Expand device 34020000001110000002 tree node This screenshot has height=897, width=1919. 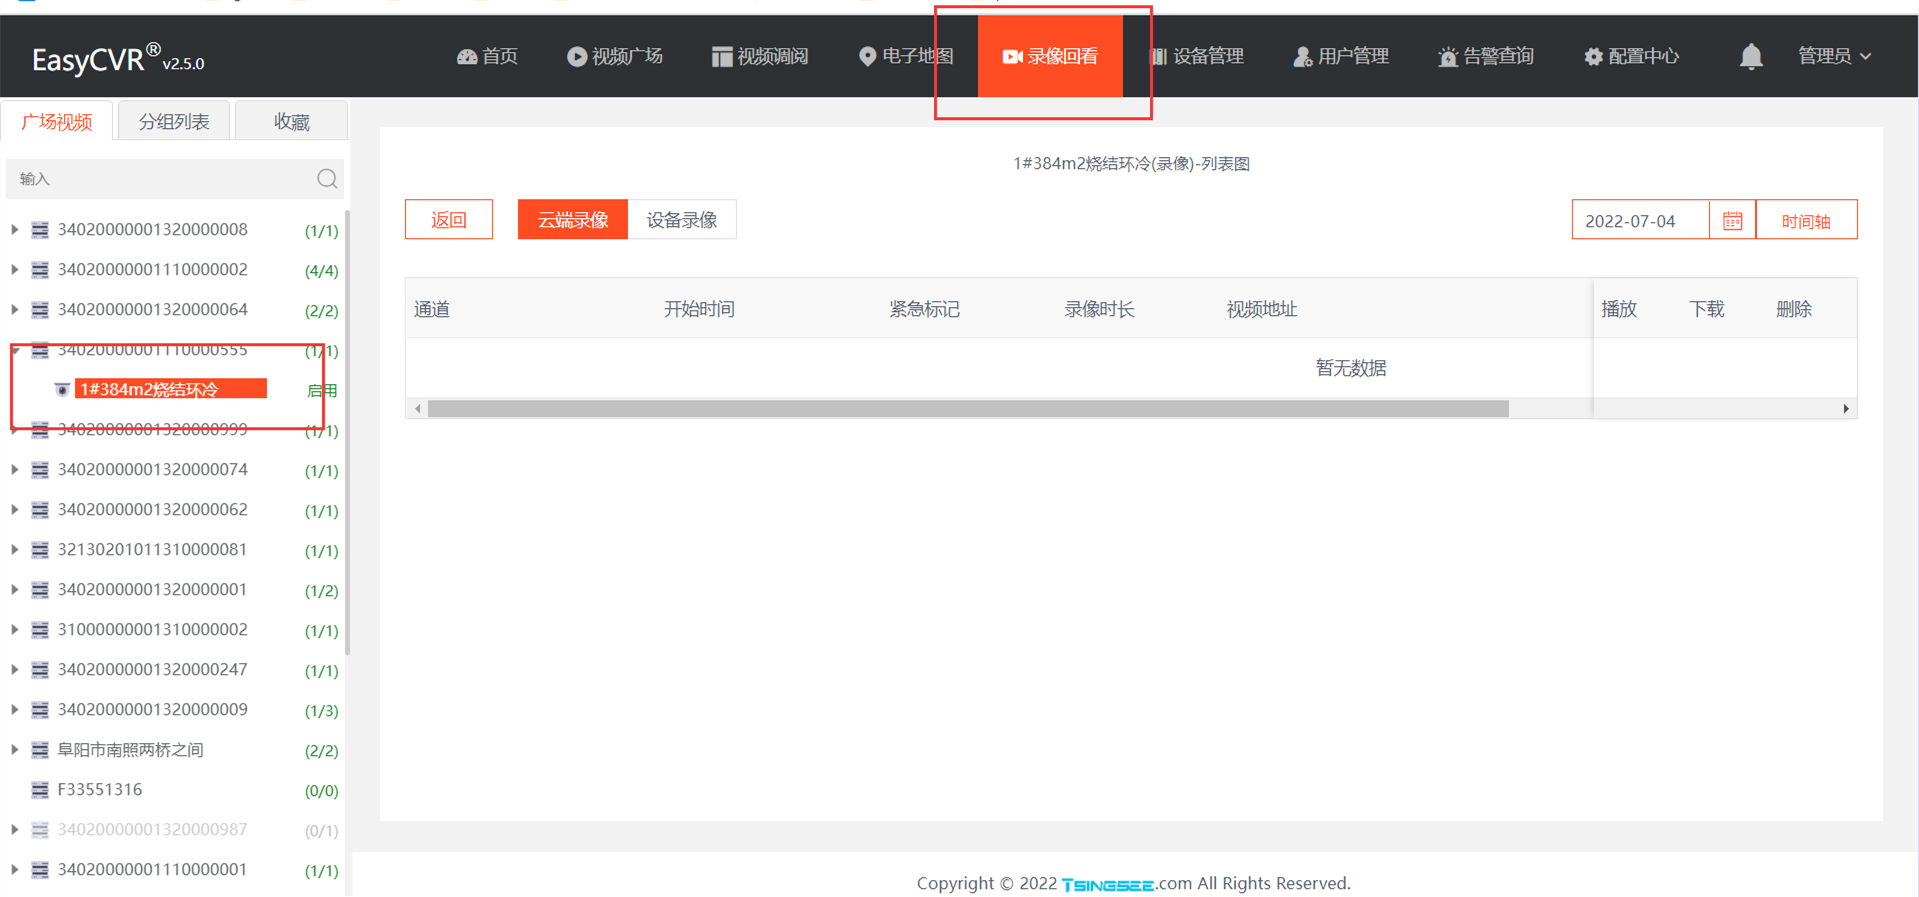pos(15,270)
